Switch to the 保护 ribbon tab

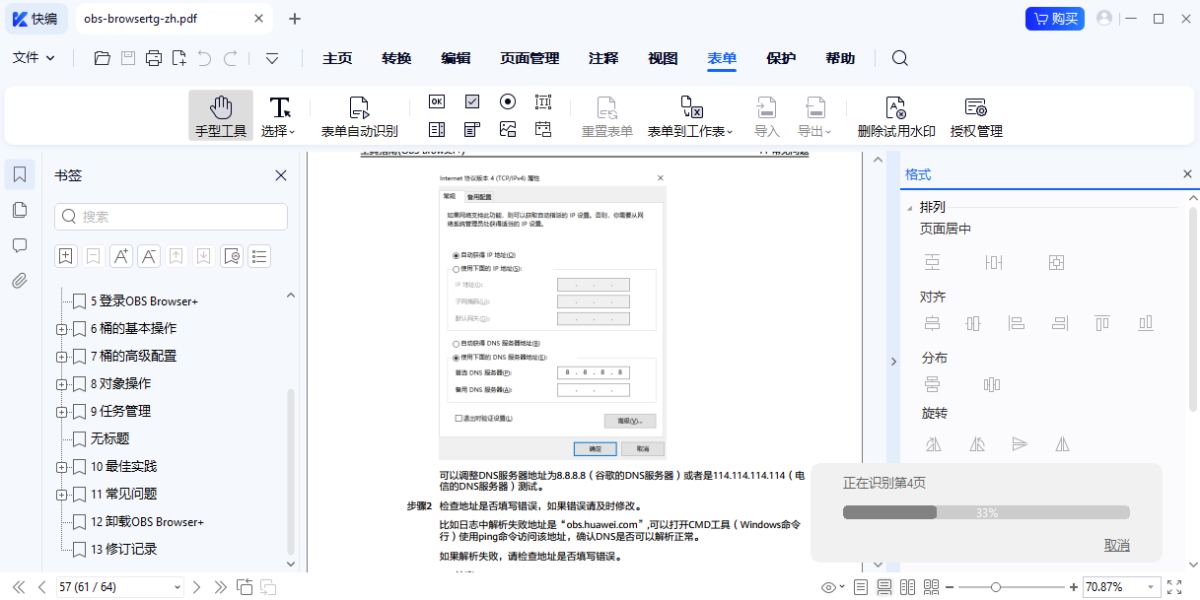pos(781,57)
